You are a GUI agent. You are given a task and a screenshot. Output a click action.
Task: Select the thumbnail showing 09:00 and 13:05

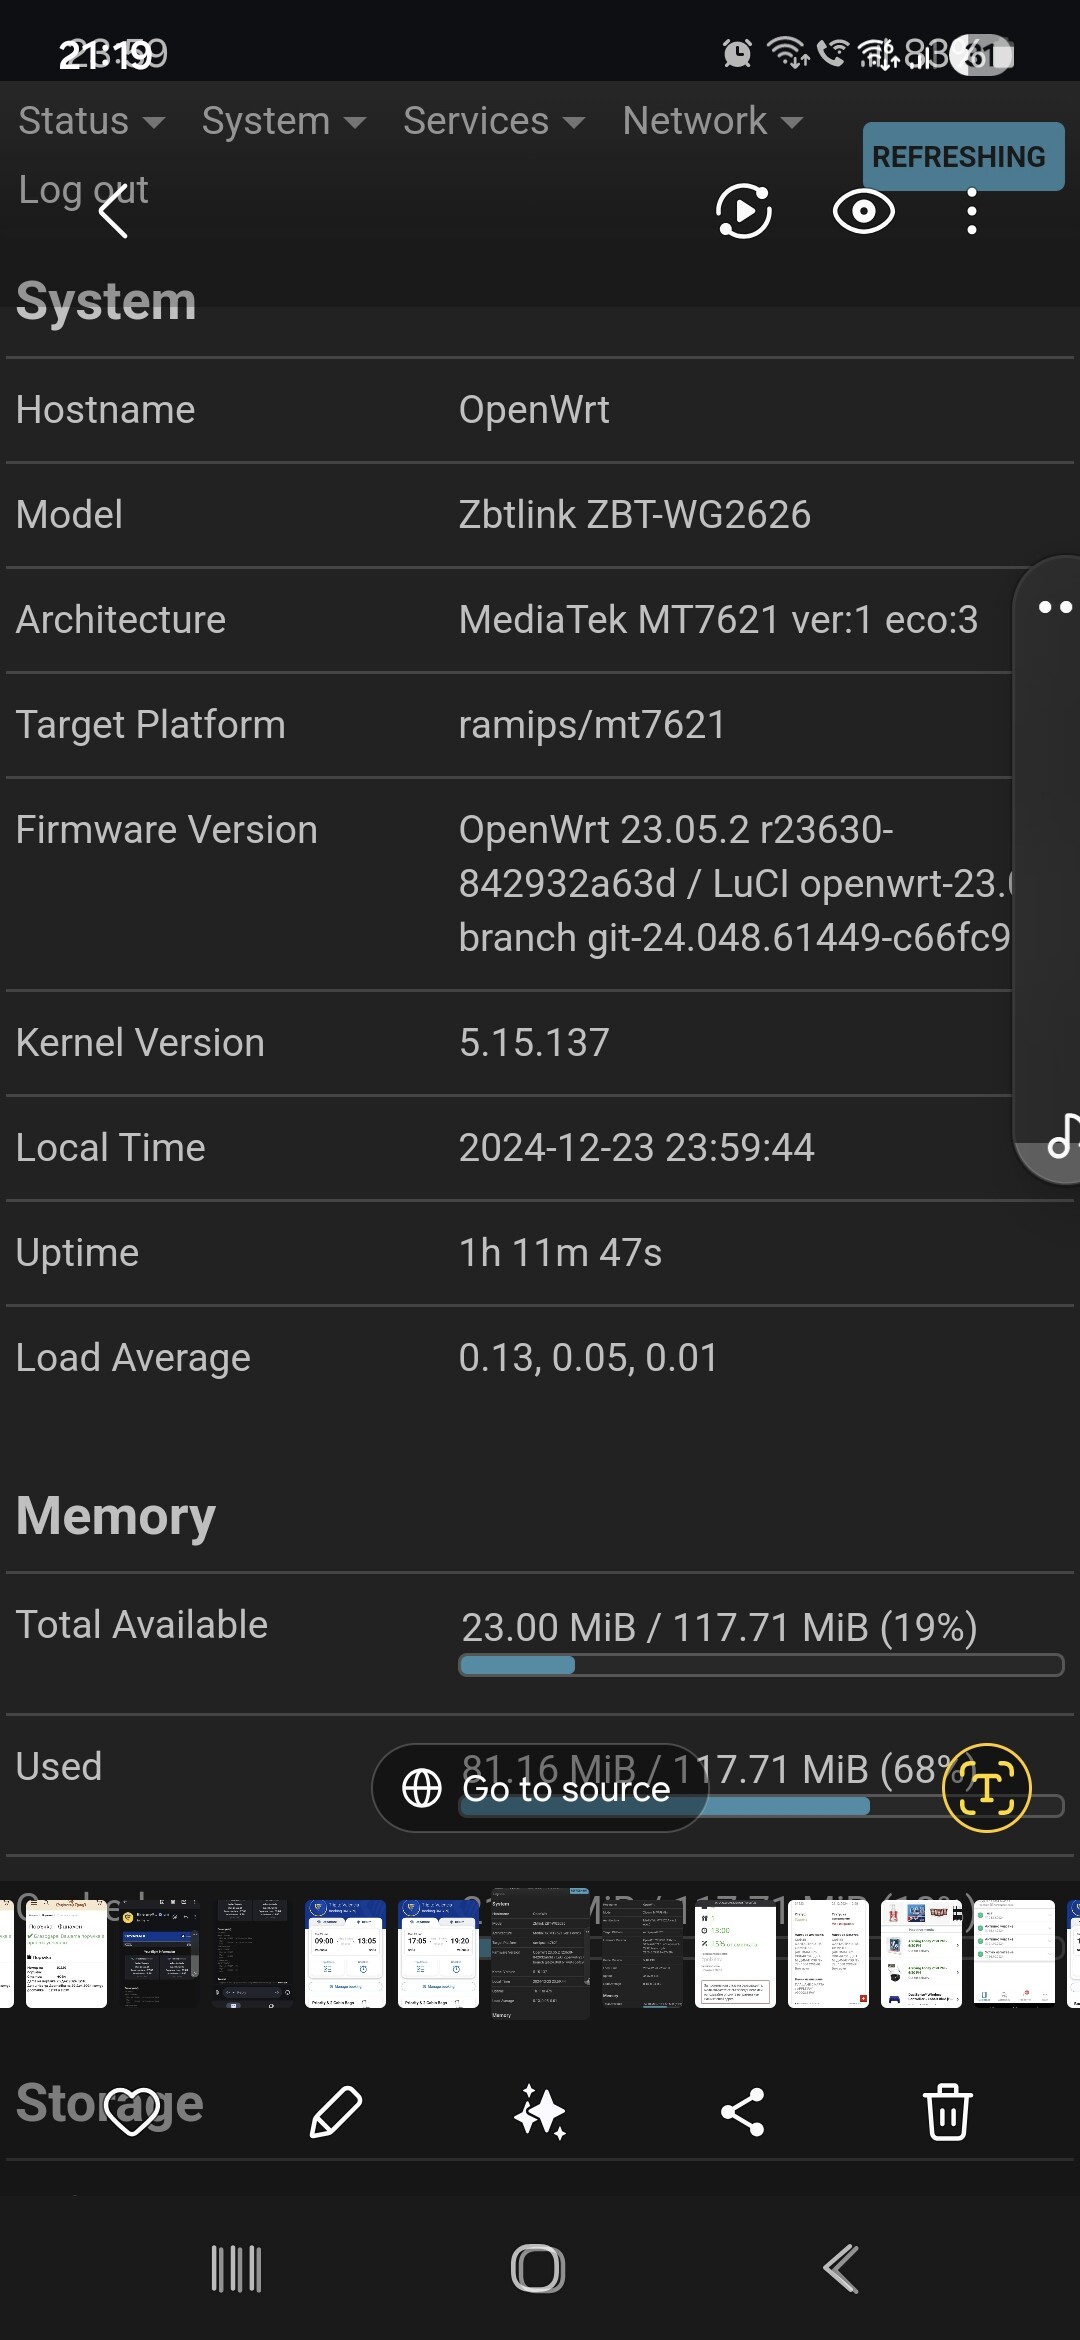pyautogui.click(x=345, y=1953)
